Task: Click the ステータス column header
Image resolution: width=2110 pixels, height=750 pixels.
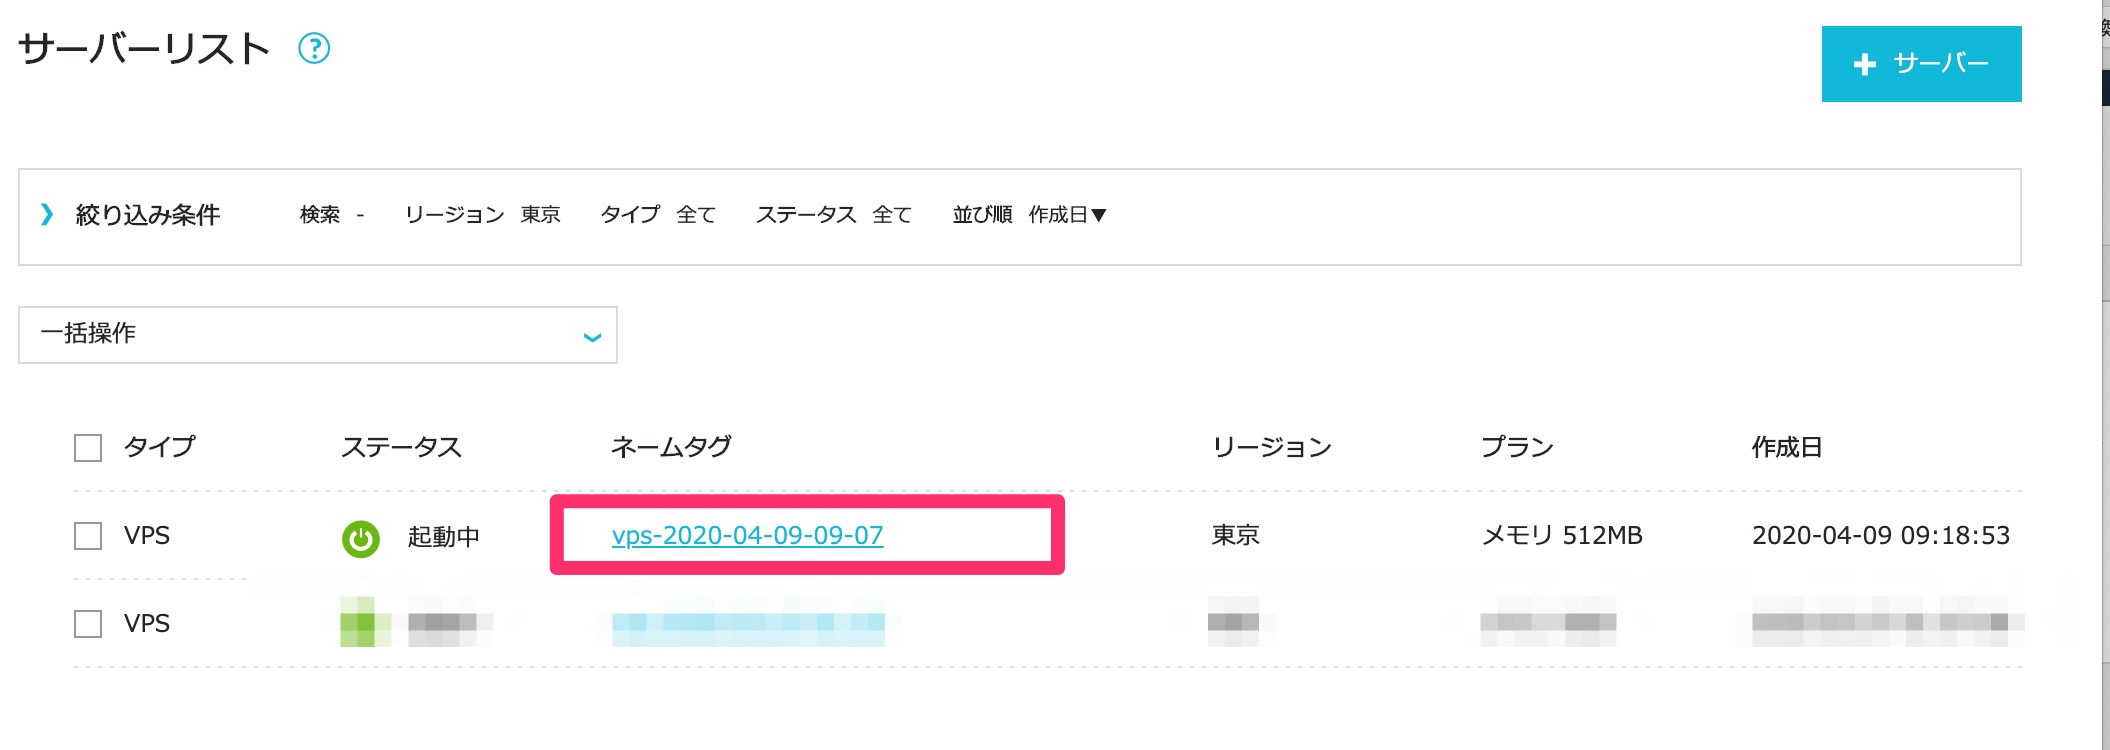Action: click(401, 447)
